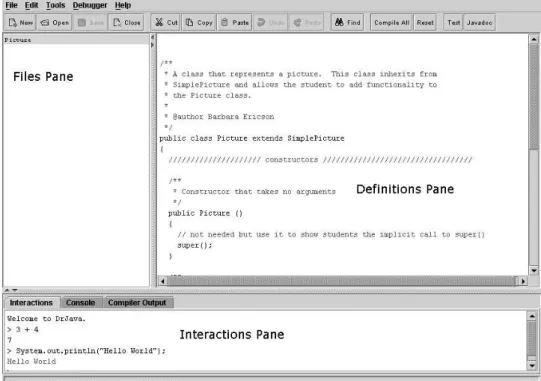Open the File menu
541x381 pixels.
11,5
